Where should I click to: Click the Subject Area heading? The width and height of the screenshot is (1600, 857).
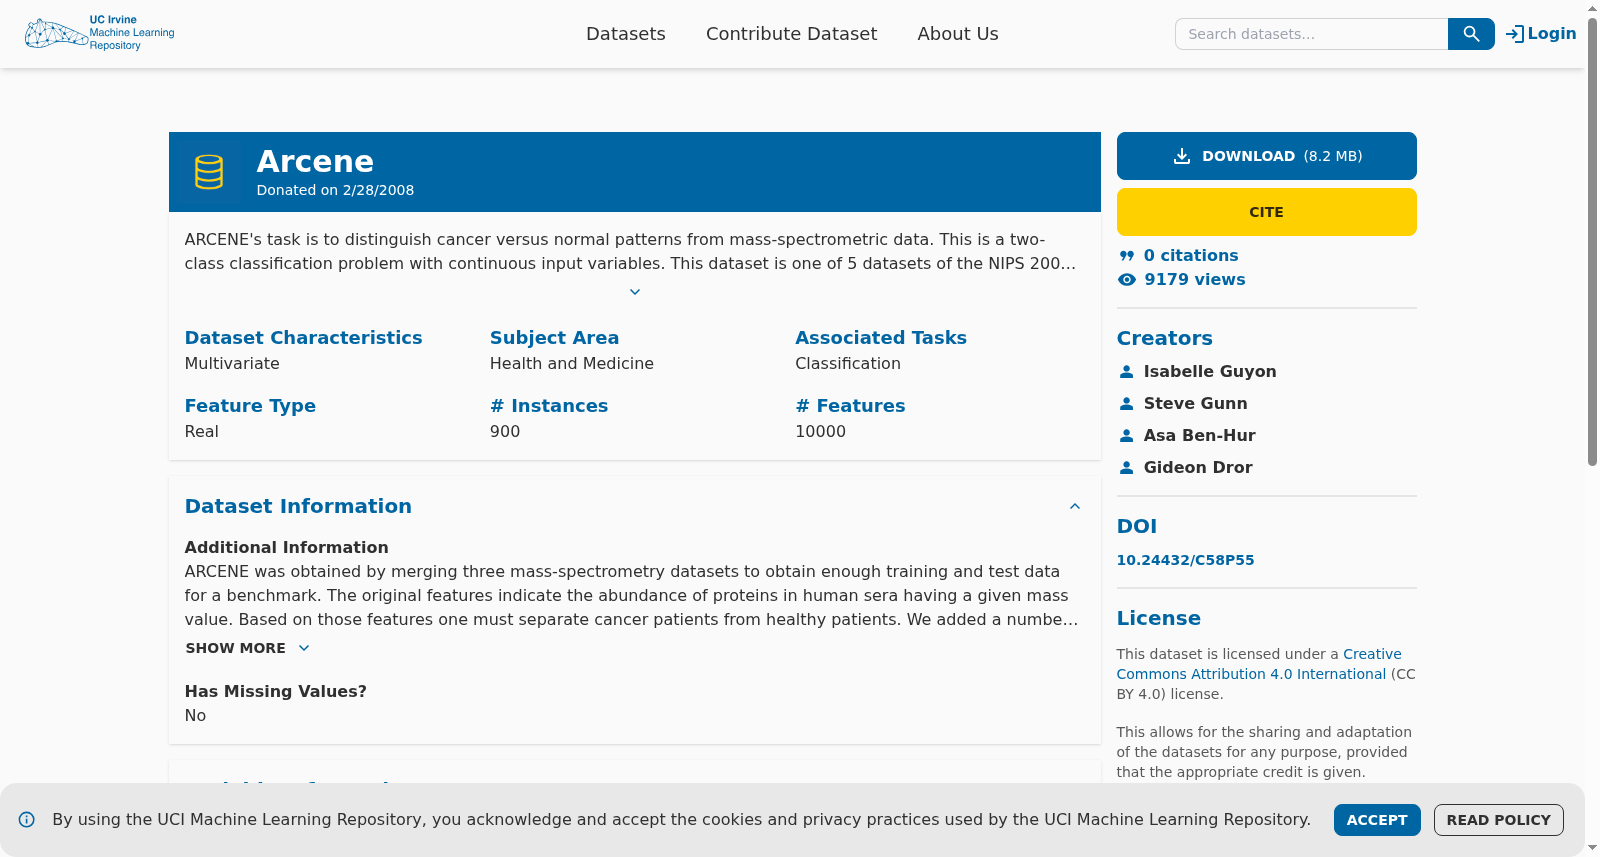554,338
